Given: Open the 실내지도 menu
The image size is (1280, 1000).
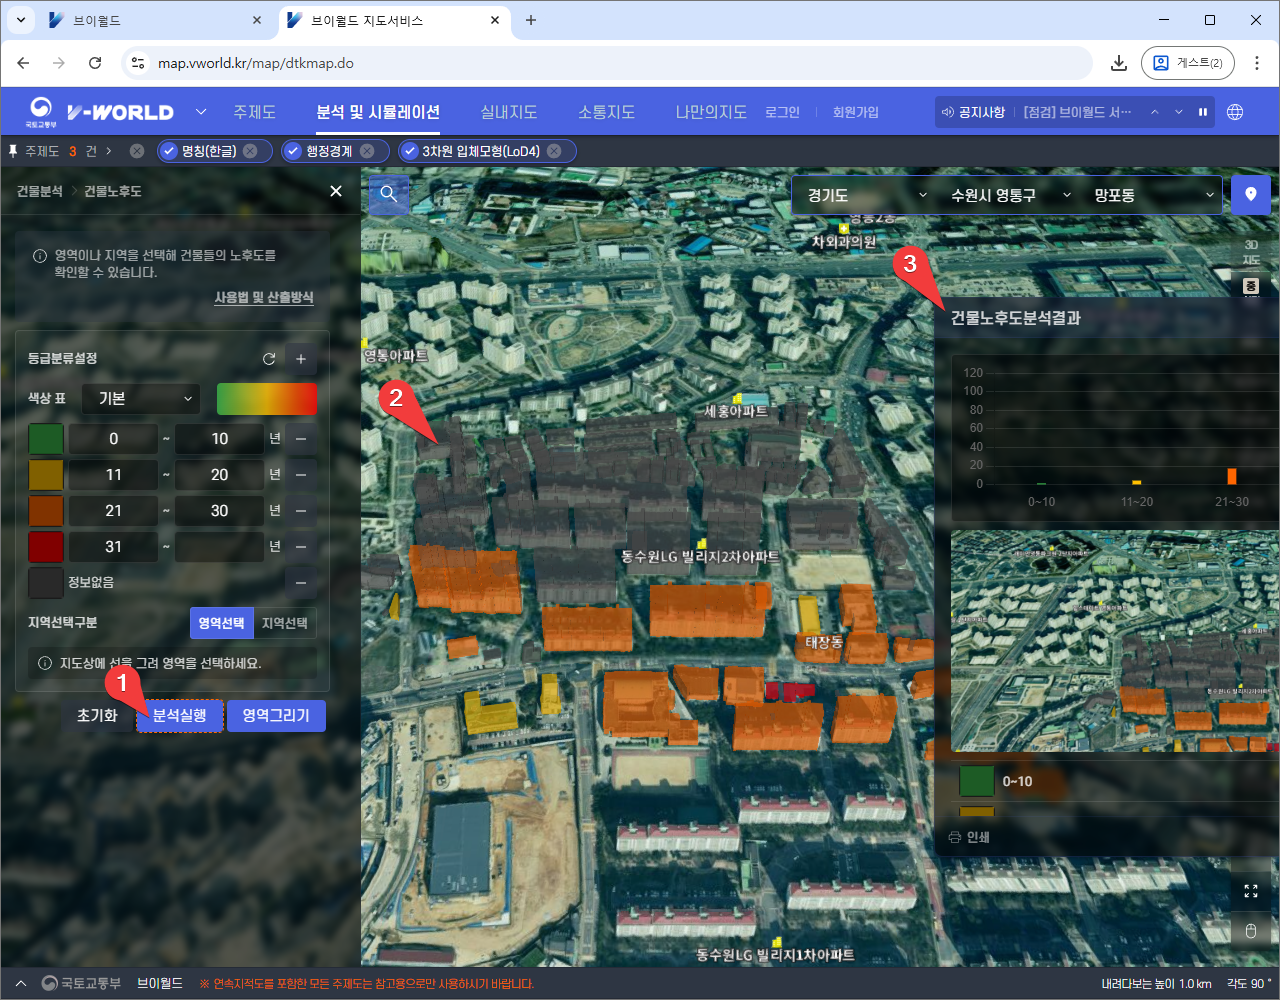Looking at the screenshot, I should click(508, 112).
